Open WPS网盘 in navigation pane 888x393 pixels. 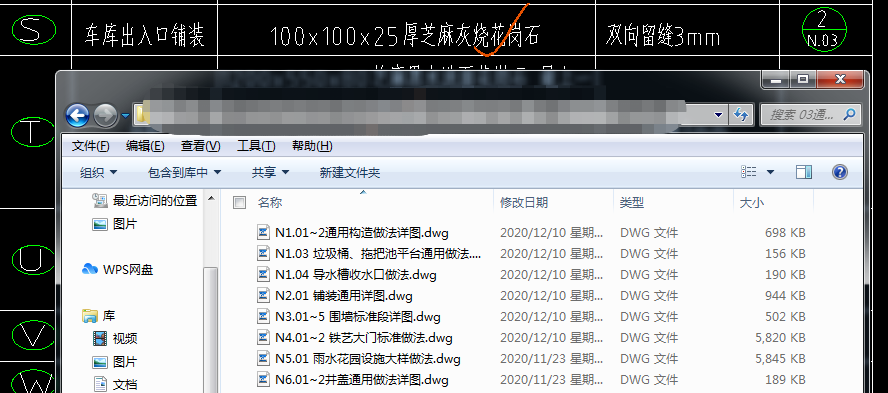pos(118,270)
